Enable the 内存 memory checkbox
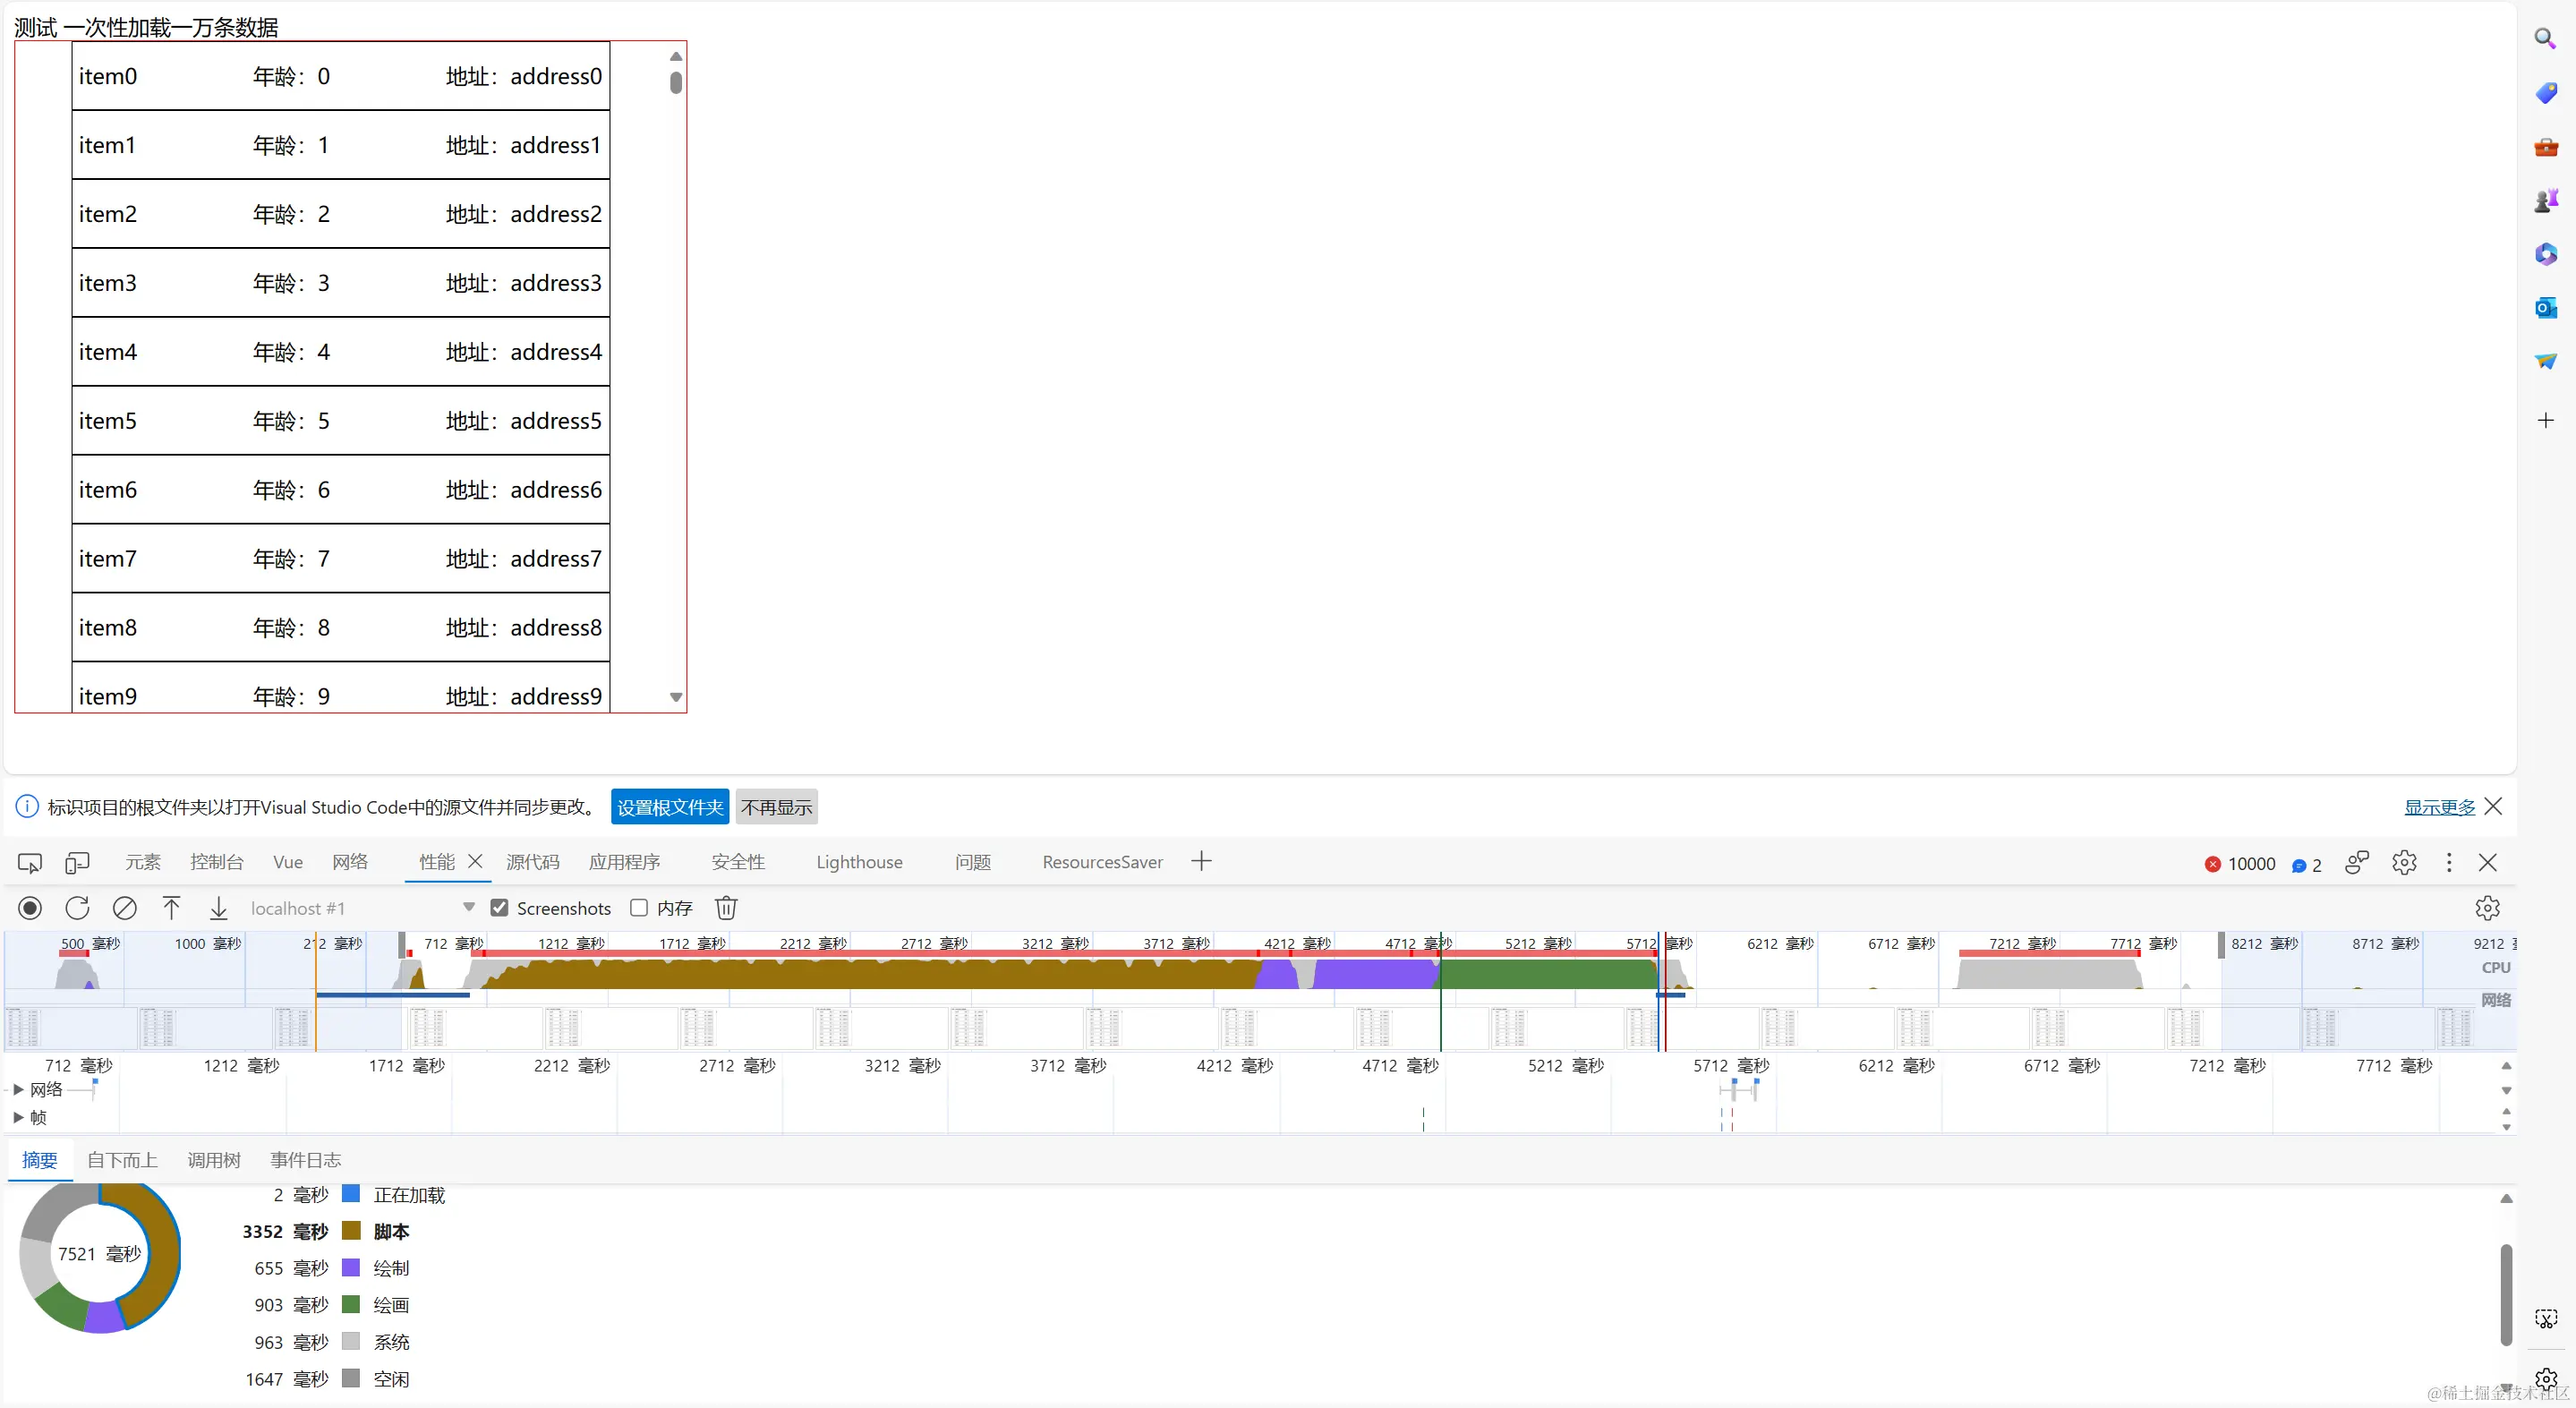 (x=639, y=908)
